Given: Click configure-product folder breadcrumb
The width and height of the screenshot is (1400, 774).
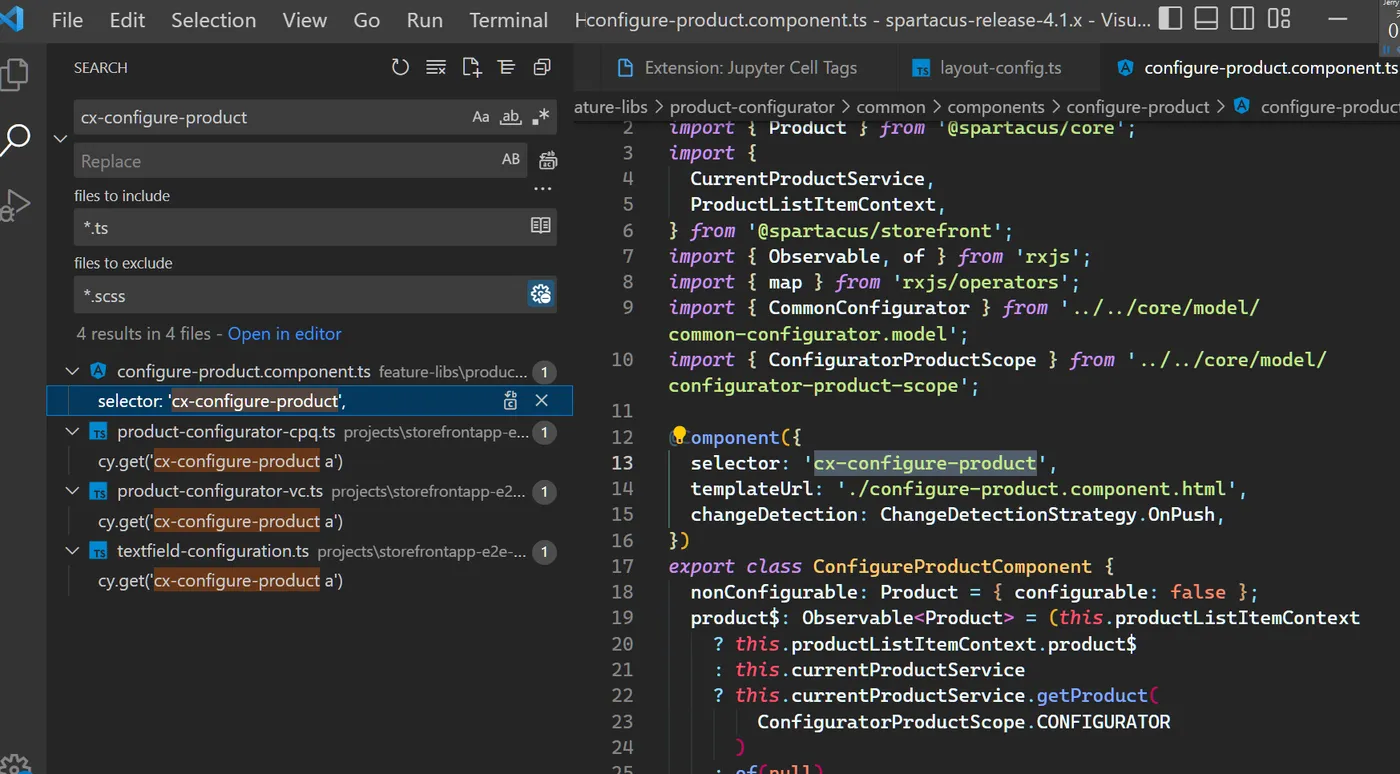Looking at the screenshot, I should point(1138,107).
